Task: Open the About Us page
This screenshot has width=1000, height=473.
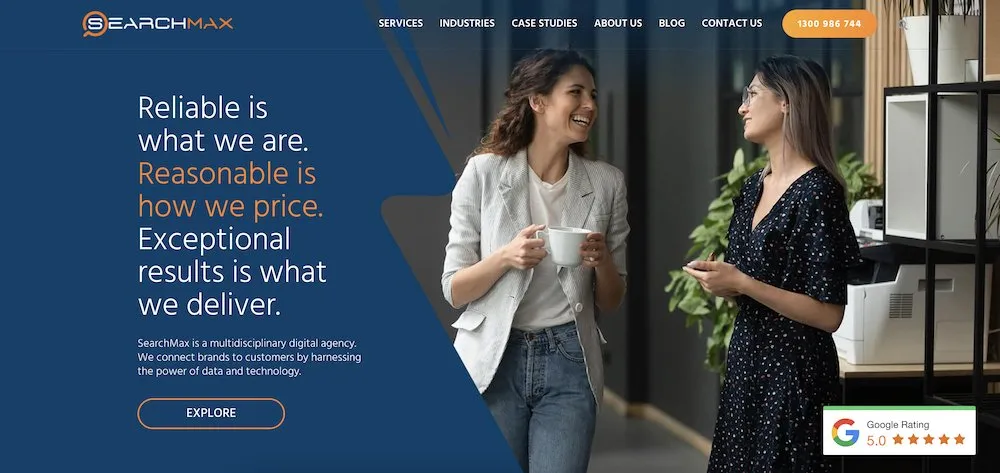Action: [618, 23]
